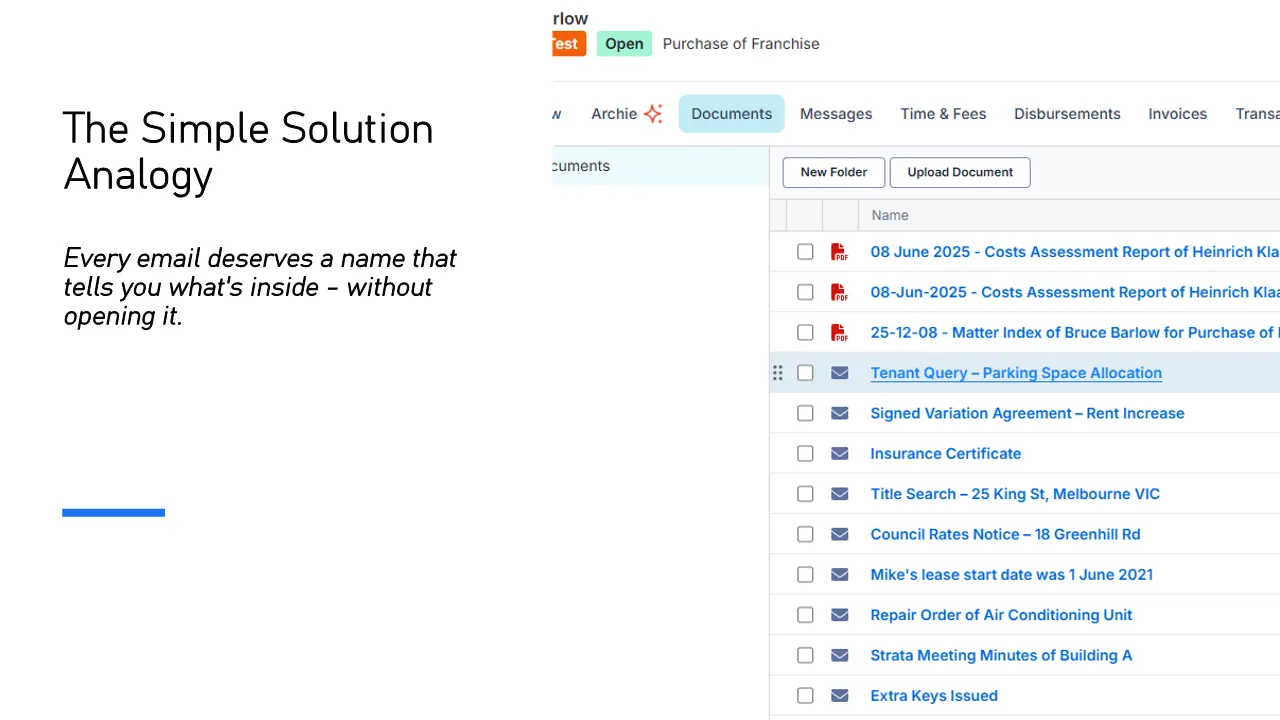Tick checkbox for Signed Variation Agreement email
The image size is (1280, 720).
coord(805,413)
